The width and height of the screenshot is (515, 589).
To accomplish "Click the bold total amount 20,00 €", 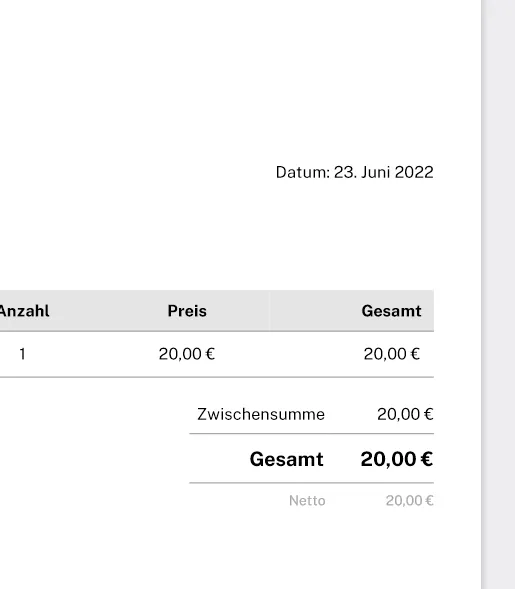I will pos(397,459).
